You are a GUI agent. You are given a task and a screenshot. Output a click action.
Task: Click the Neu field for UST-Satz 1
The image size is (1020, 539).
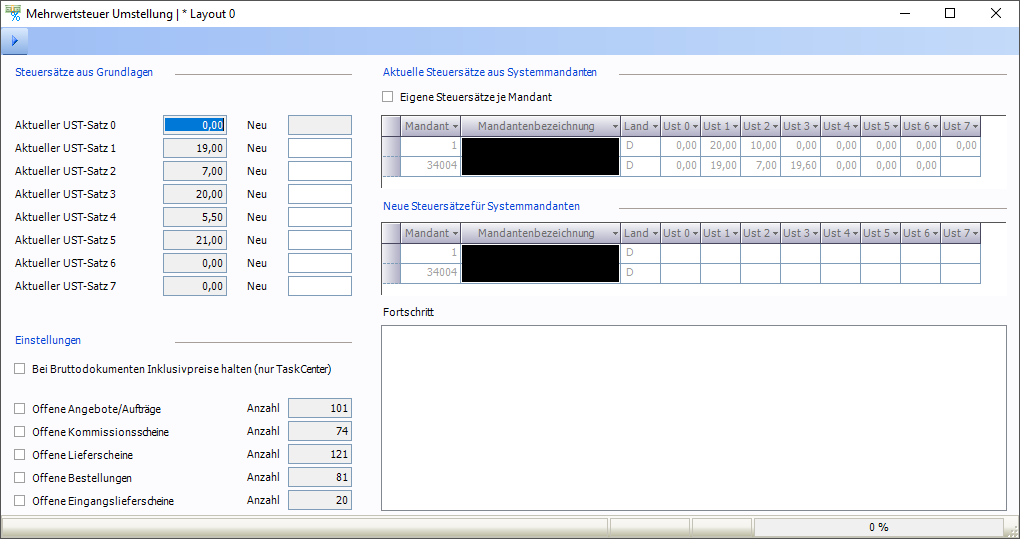pyautogui.click(x=320, y=148)
